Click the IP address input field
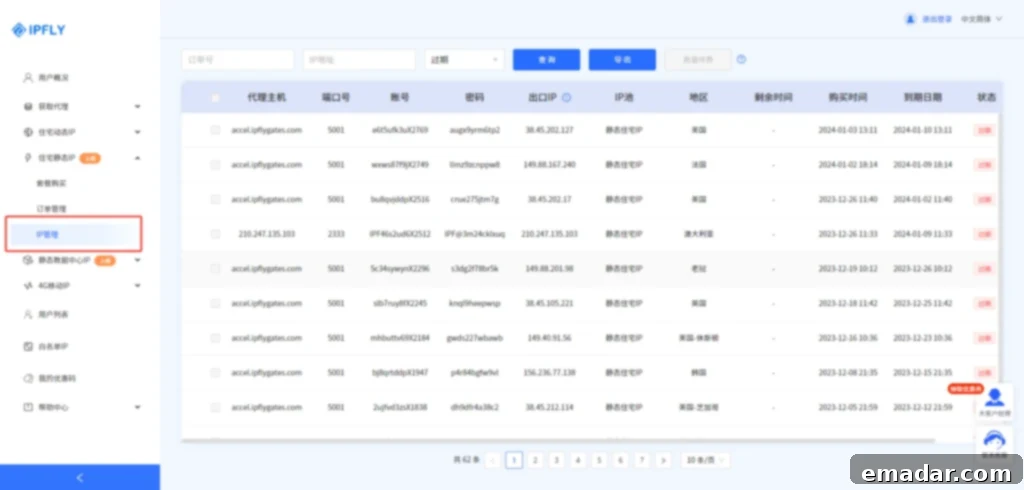The image size is (1024, 490). [359, 59]
